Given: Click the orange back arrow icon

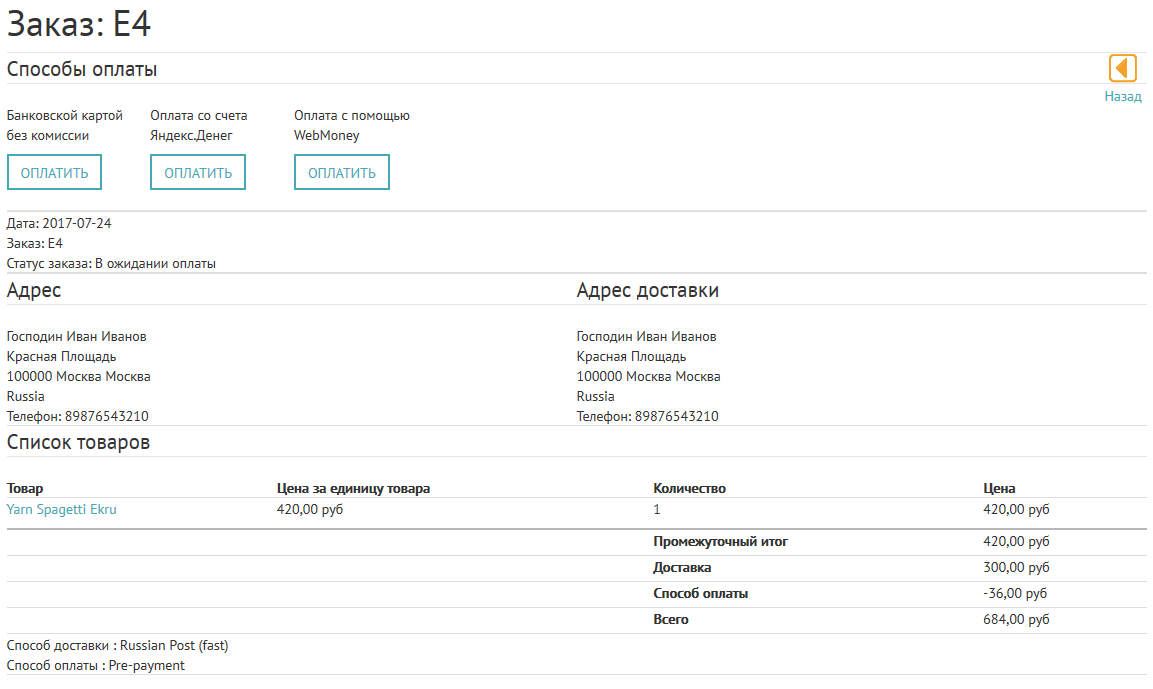Looking at the screenshot, I should tap(1122, 68).
